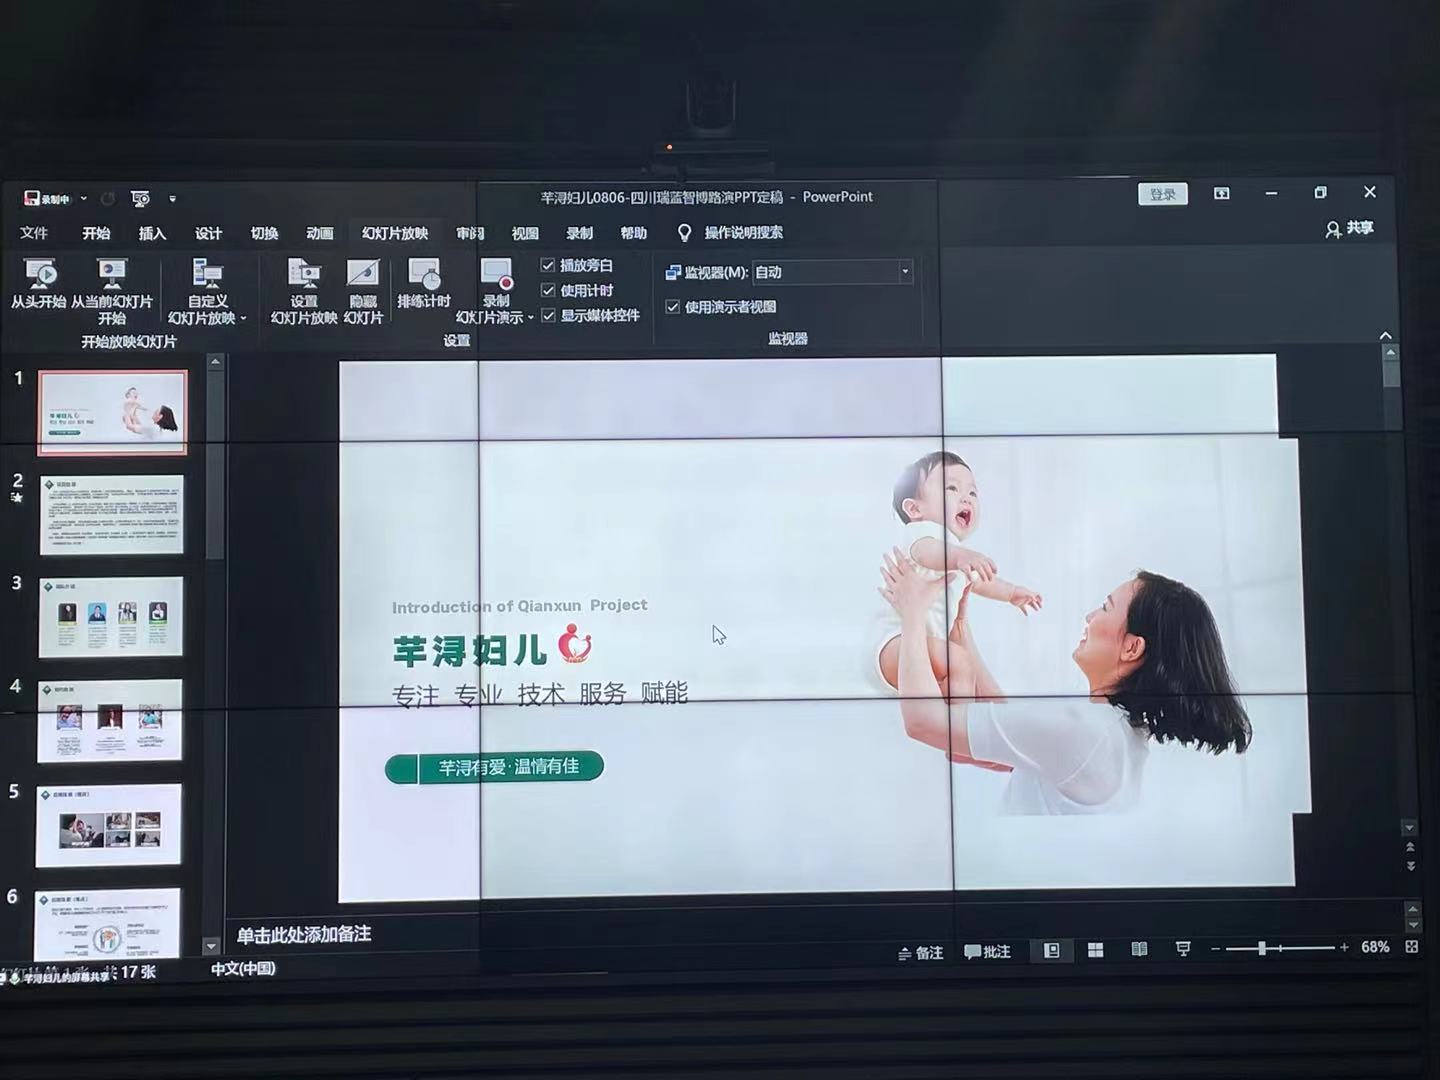Screen dimensions: 1440x1080
Task: Select slide 3 thumbnail in the panel
Action: coord(111,617)
